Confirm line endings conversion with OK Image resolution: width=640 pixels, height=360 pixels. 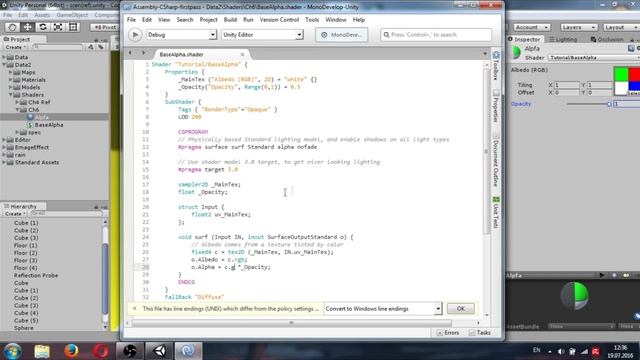(x=460, y=309)
